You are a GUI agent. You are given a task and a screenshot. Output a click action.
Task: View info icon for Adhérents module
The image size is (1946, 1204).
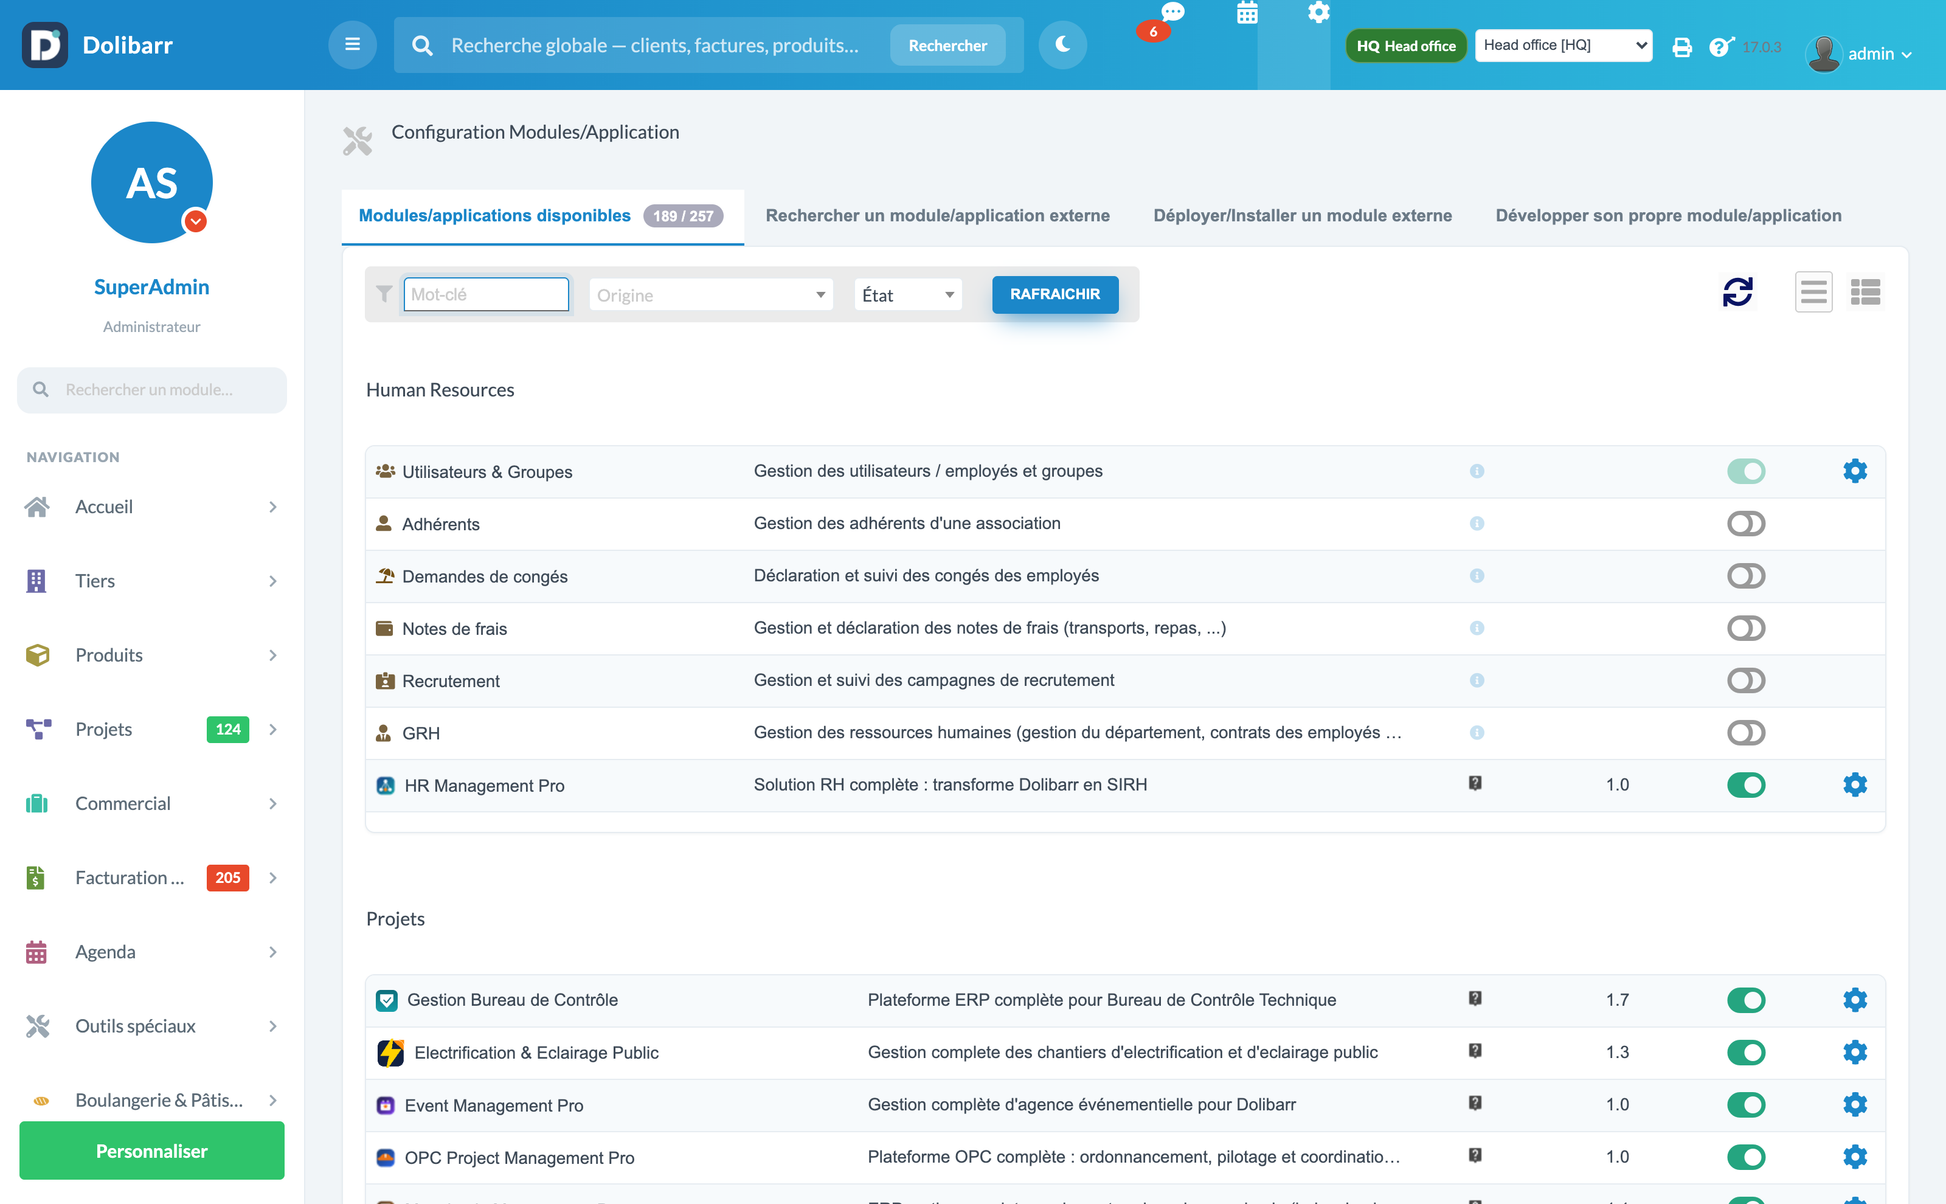1477,524
